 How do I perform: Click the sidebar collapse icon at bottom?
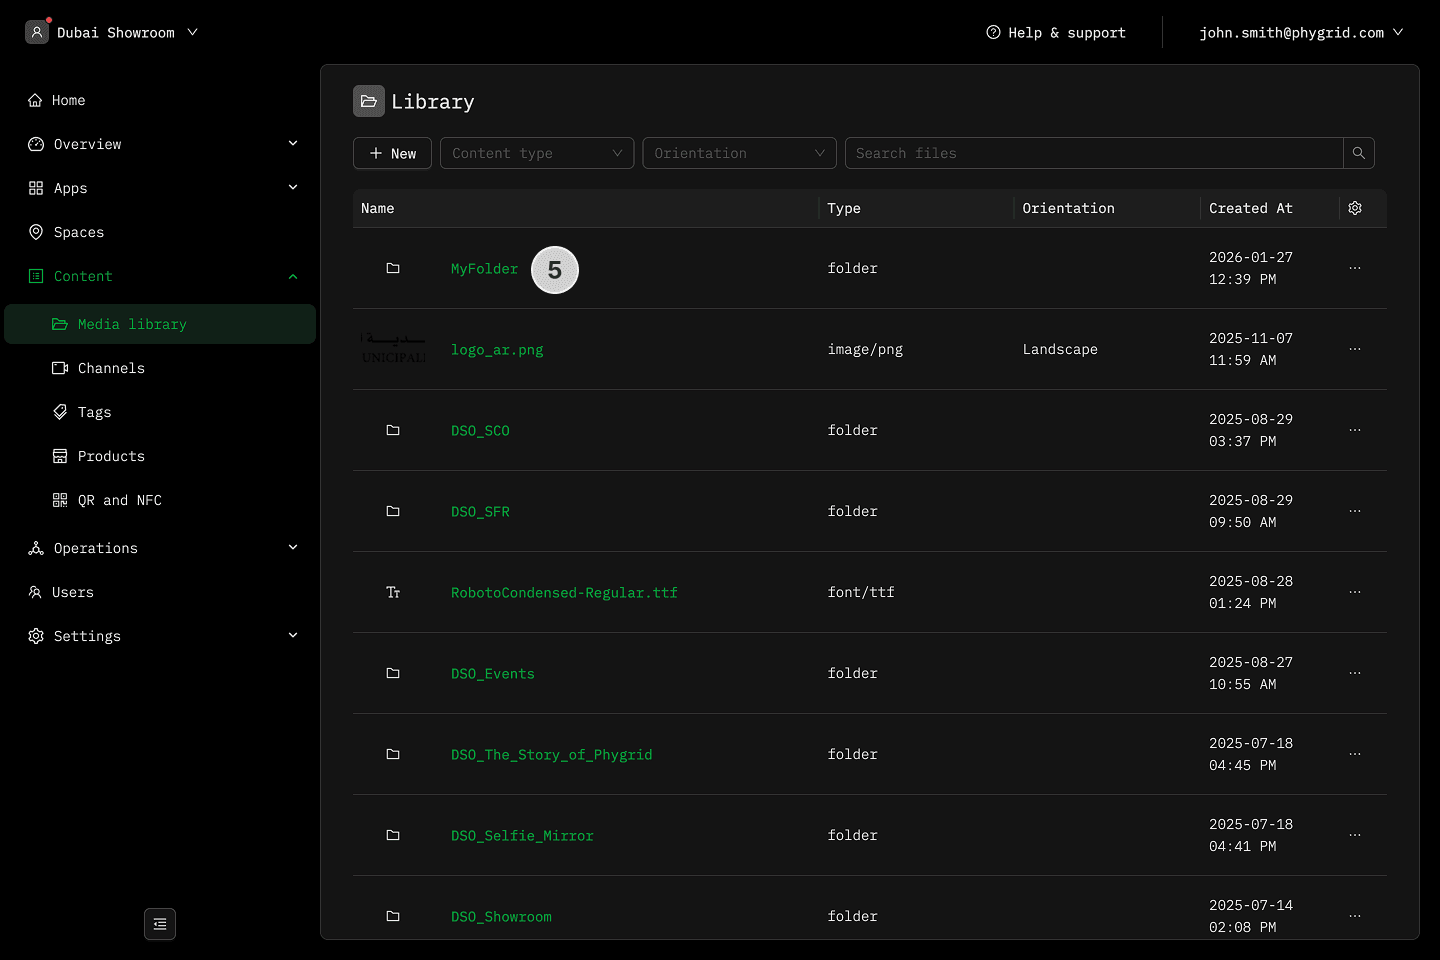point(160,924)
